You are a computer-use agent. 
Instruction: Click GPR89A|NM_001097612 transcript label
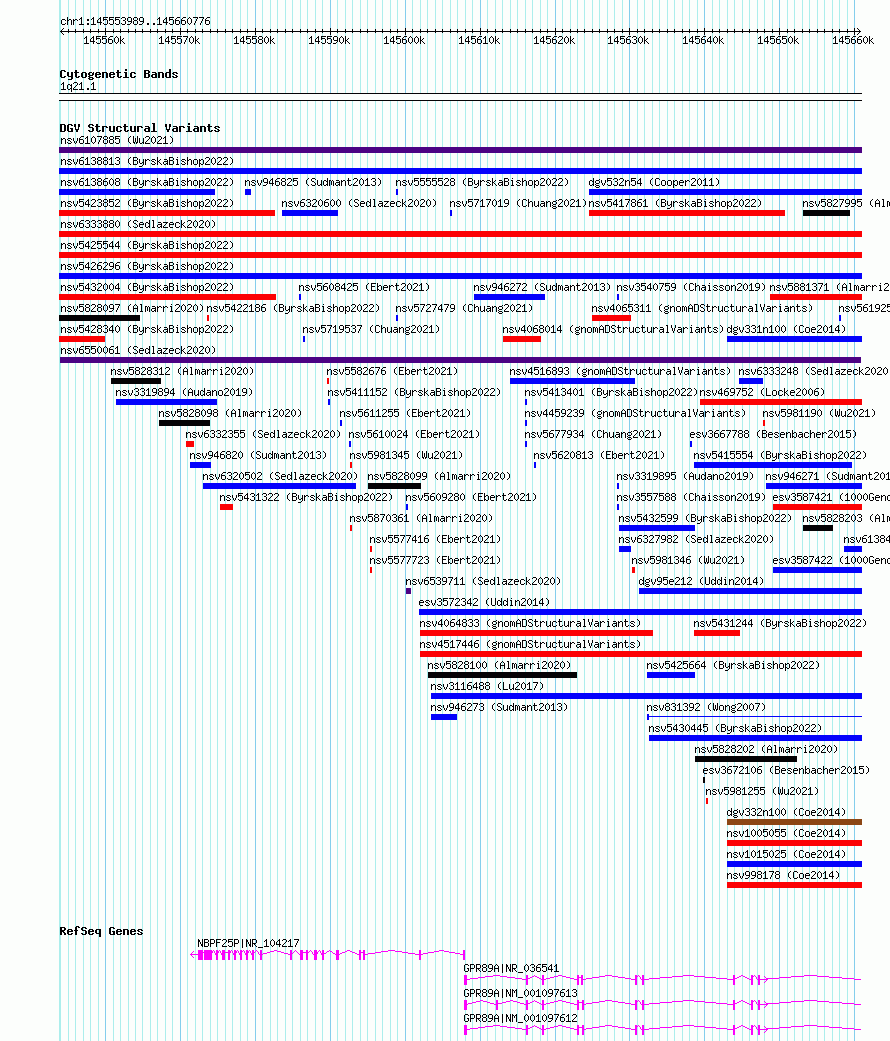520,1018
